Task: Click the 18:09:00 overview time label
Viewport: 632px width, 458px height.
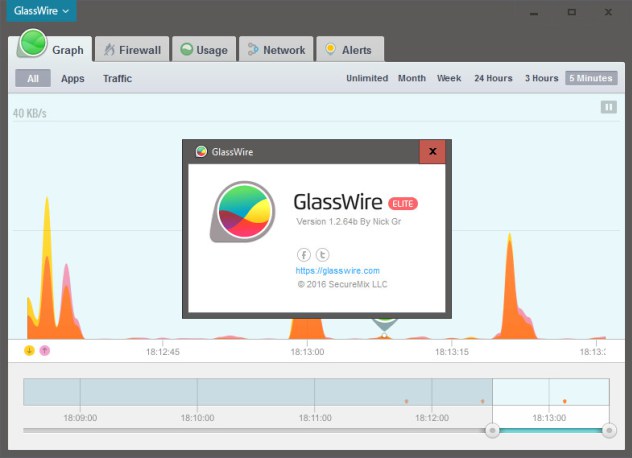Action: pos(80,418)
